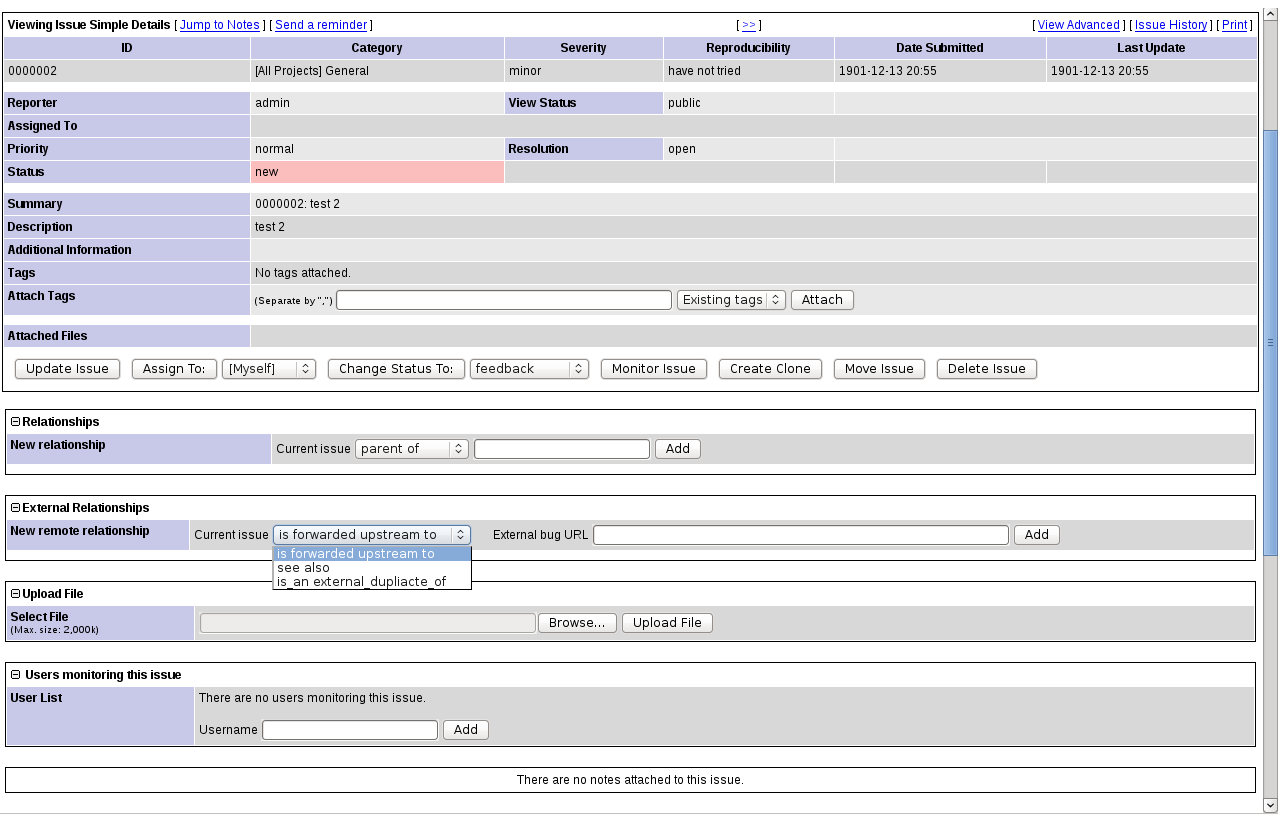The height and width of the screenshot is (824, 1280).
Task: Click the External bug URL field
Action: click(x=800, y=535)
